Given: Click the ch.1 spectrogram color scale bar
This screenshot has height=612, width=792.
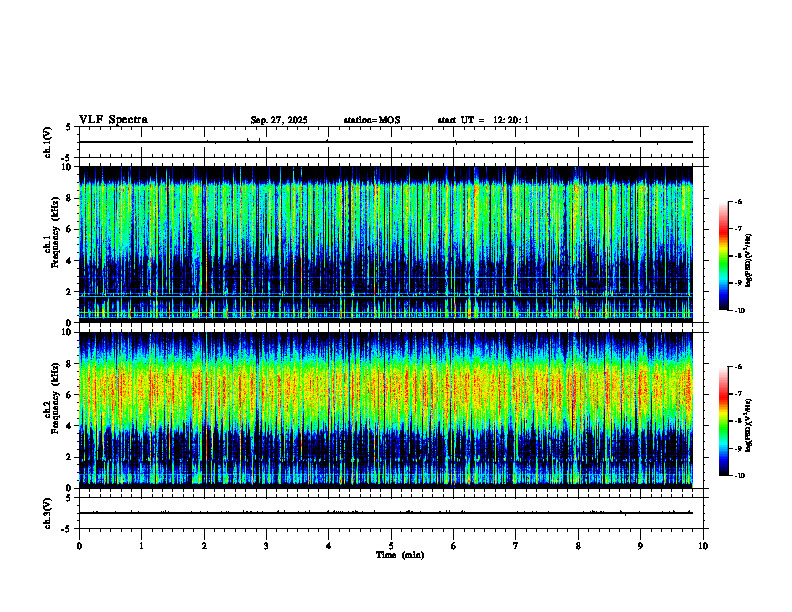Looking at the screenshot, I should coord(723,256).
